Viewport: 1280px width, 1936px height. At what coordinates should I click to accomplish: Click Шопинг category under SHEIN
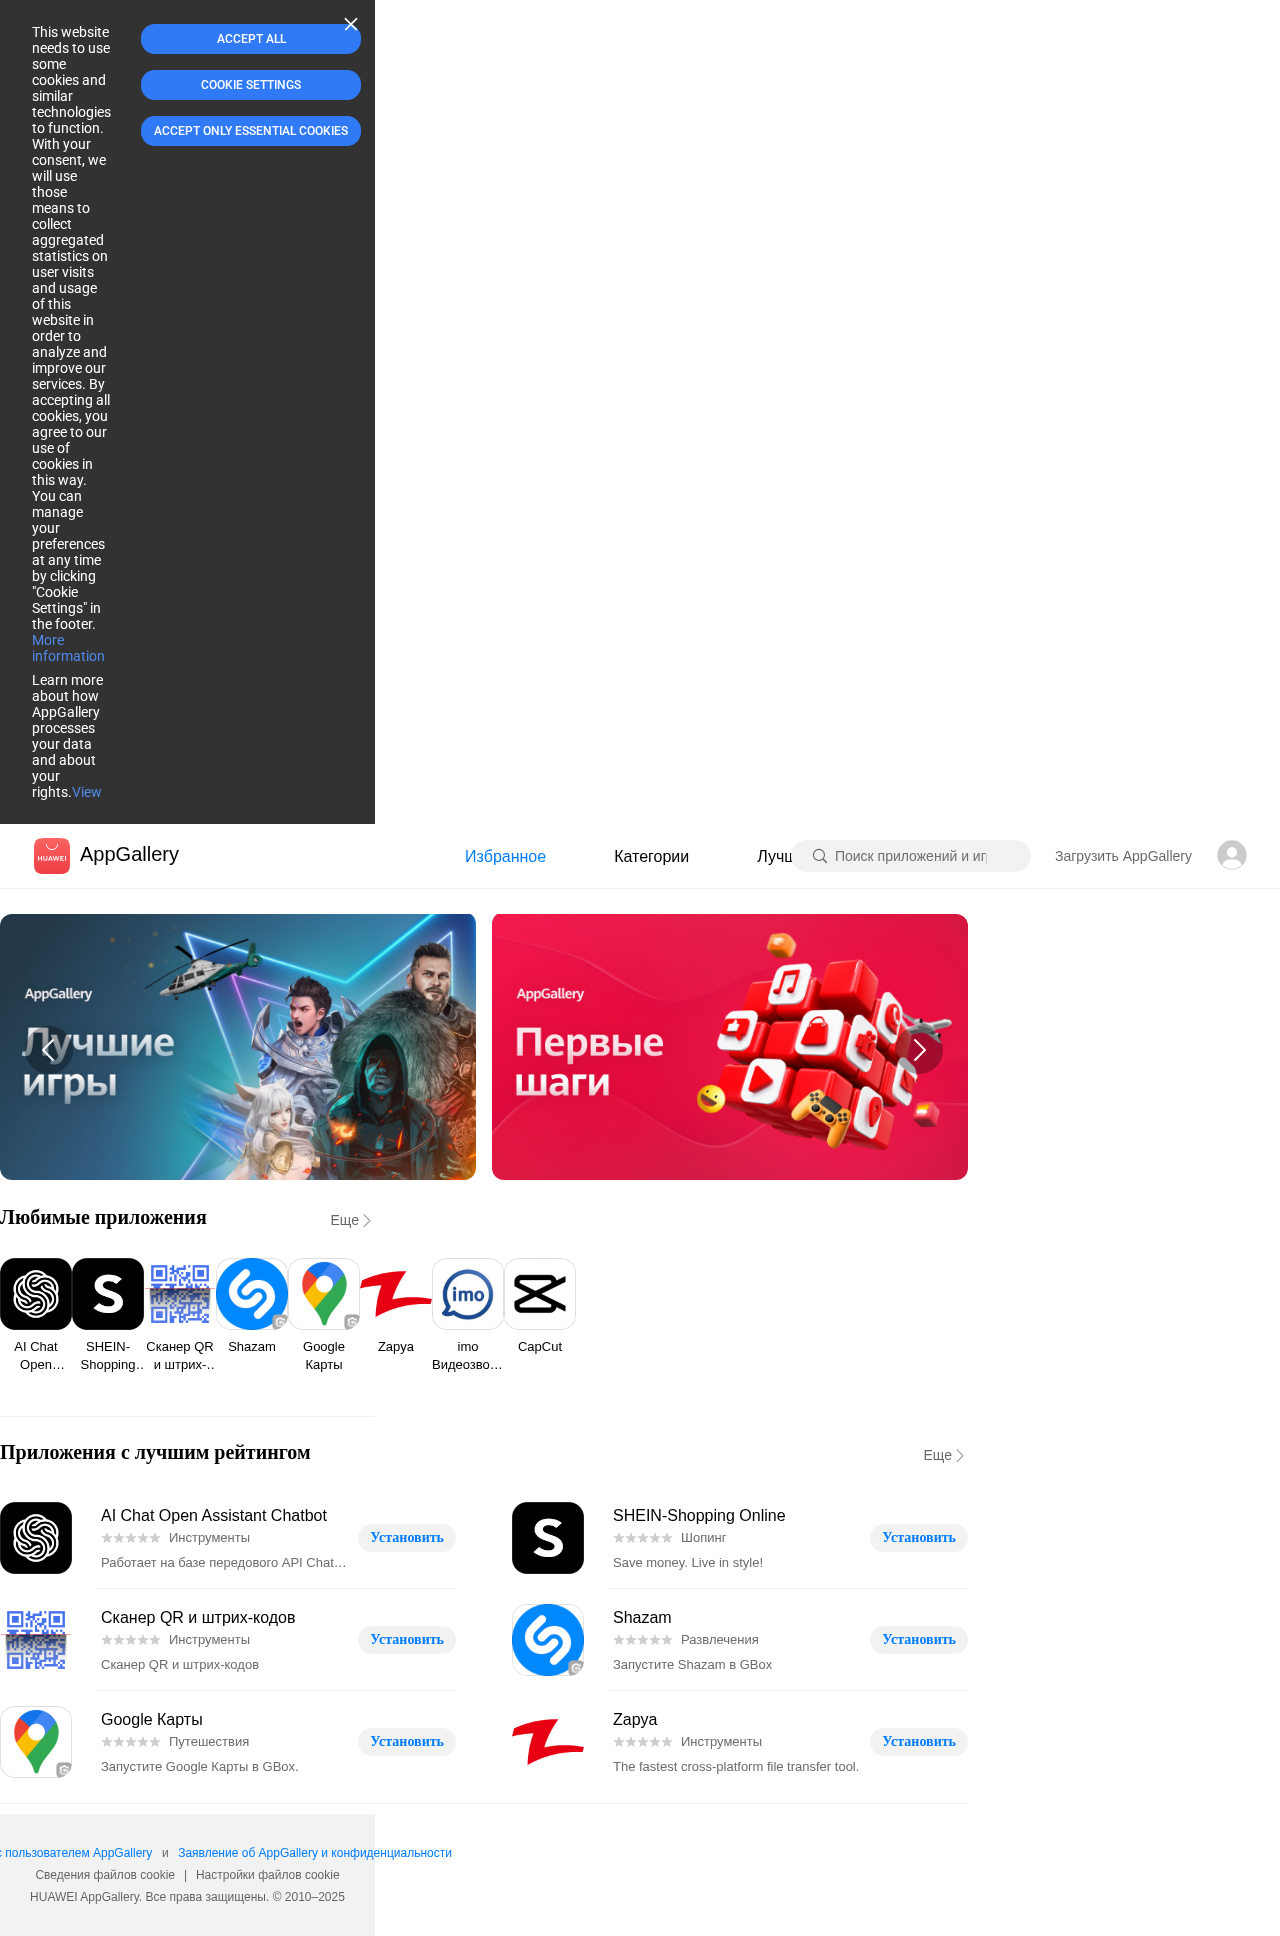point(703,1538)
